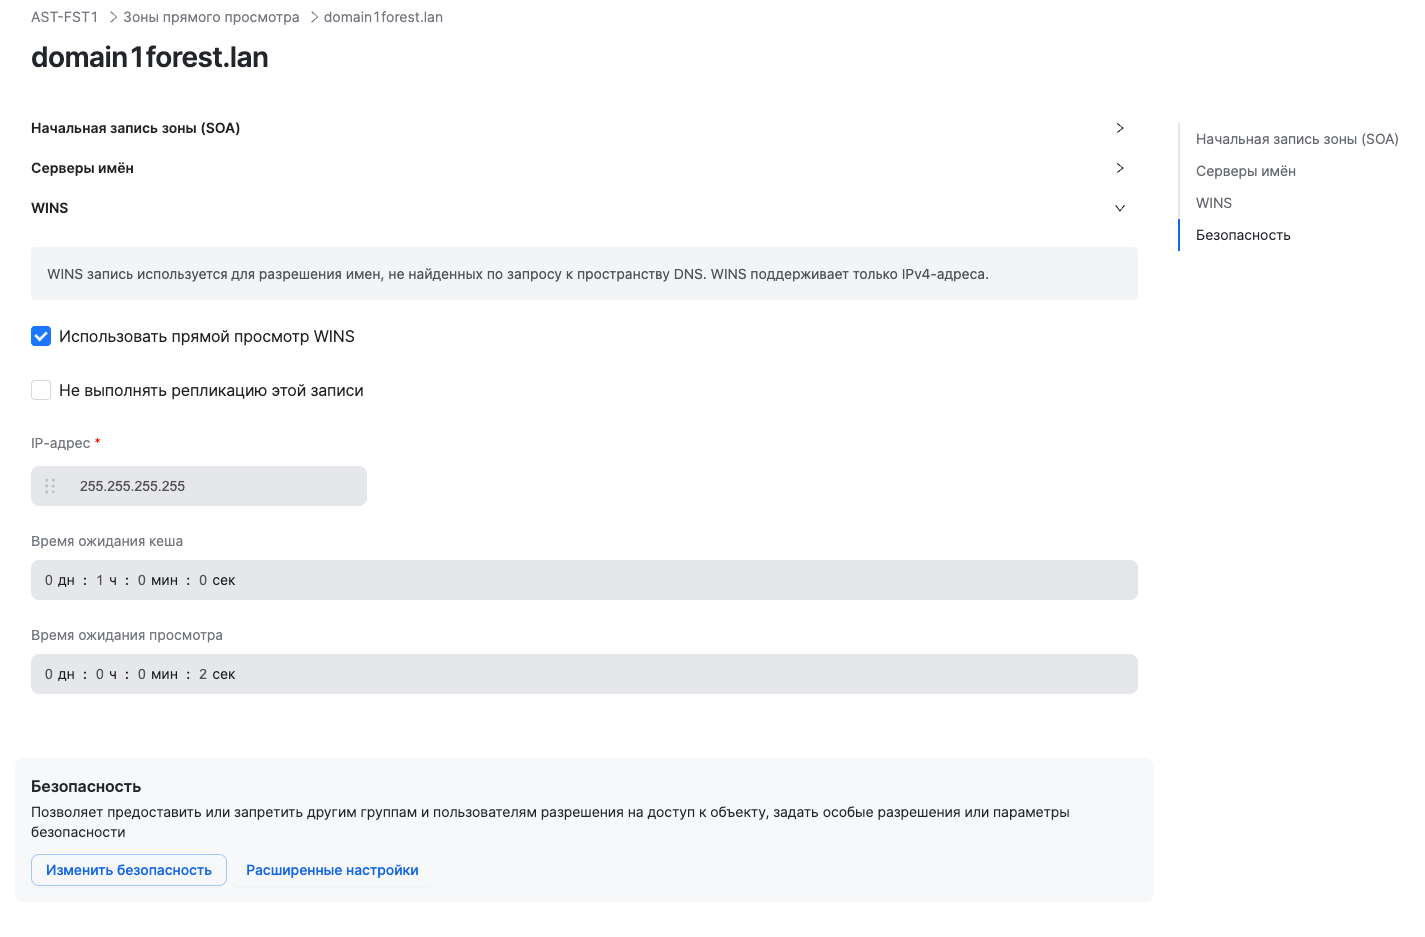The width and height of the screenshot is (1425, 937).
Task: Select Серверы имён in side navigation
Action: [1246, 171]
